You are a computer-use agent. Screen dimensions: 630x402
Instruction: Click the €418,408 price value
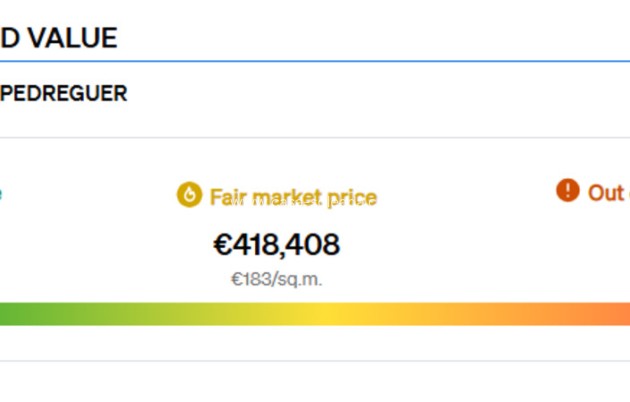pos(277,244)
